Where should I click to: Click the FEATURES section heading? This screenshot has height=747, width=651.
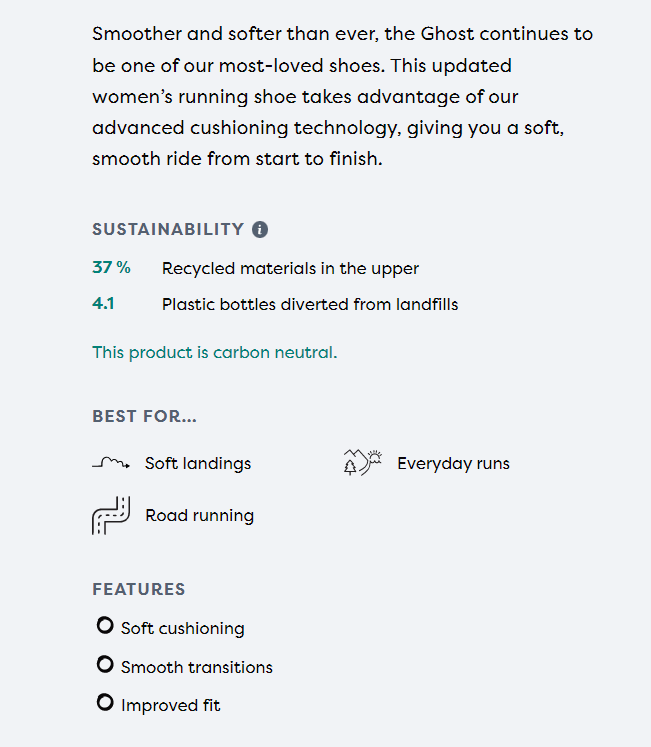click(138, 589)
